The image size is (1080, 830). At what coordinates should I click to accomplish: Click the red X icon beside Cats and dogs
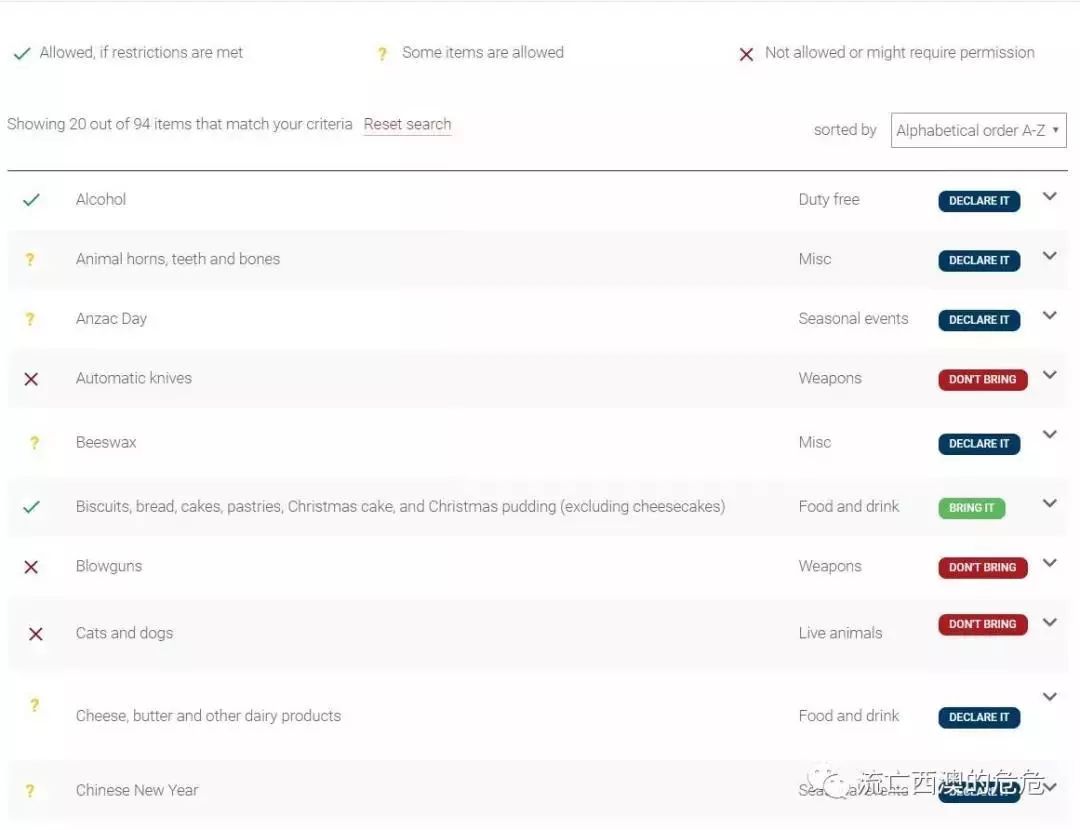pos(36,634)
